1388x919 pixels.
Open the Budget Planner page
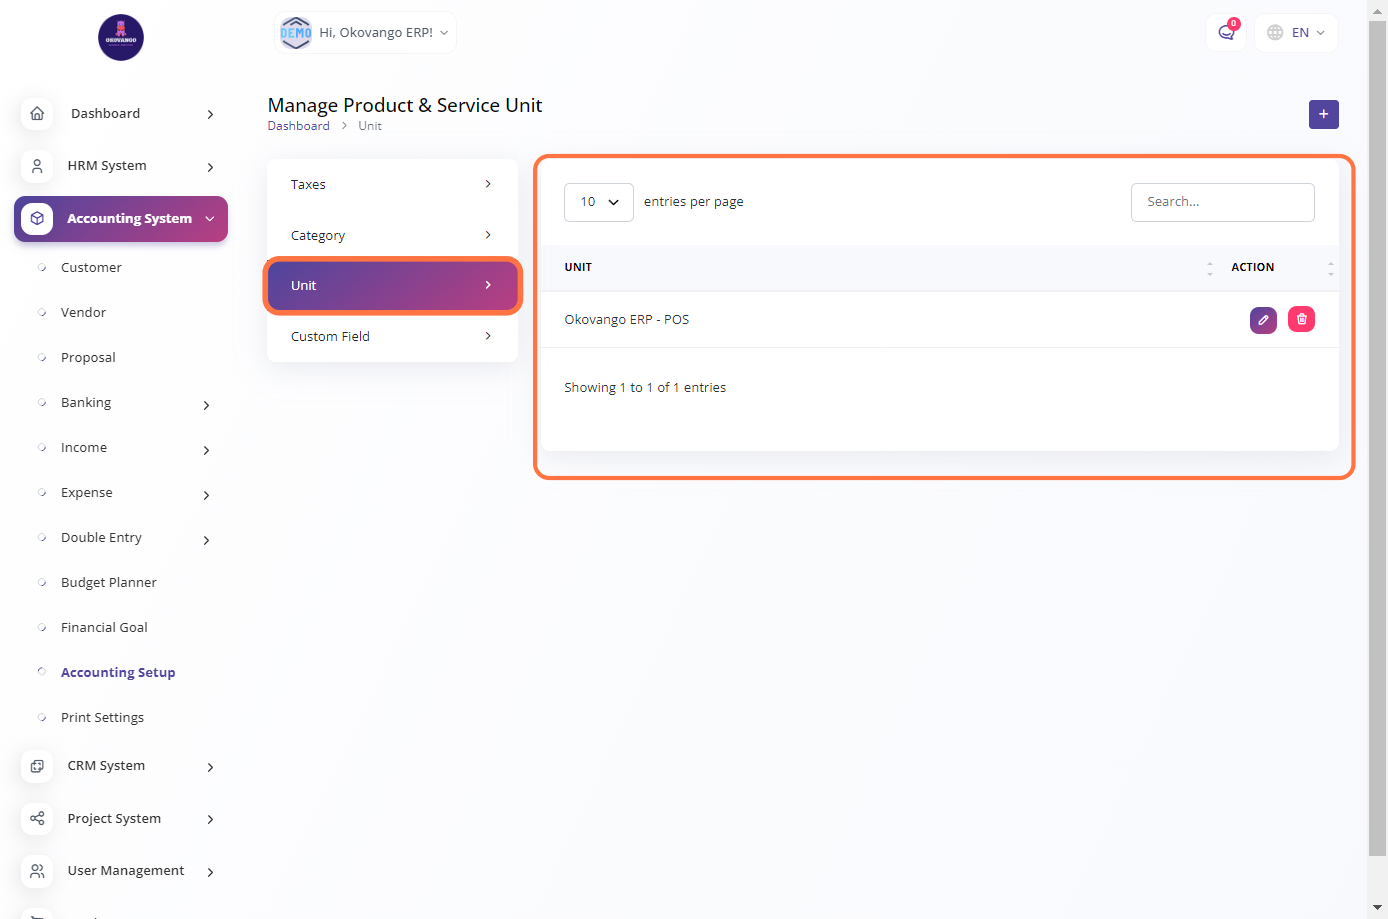coord(109,583)
